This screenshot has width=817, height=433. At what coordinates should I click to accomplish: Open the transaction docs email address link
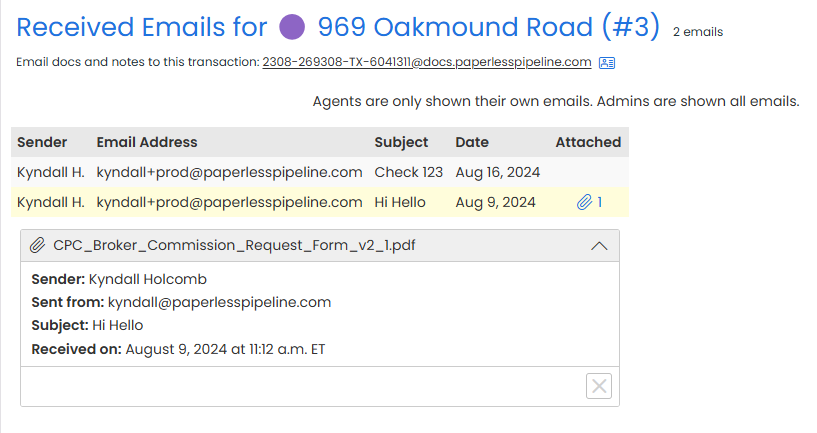tap(427, 62)
